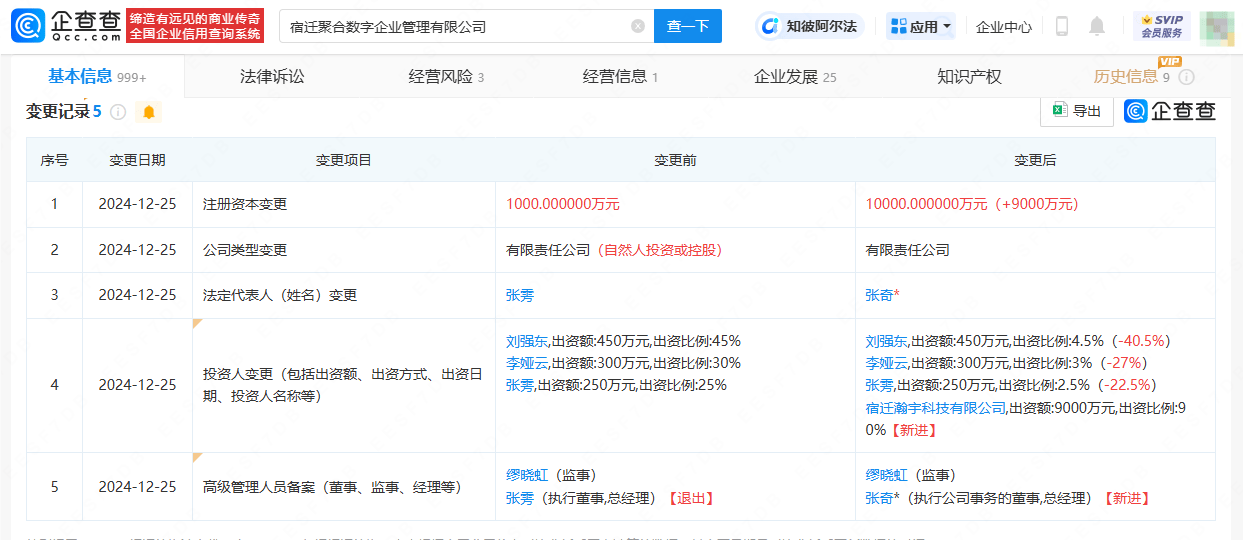The height and width of the screenshot is (540, 1243).
Task: Switch to 企业发展 tab
Action: point(795,77)
